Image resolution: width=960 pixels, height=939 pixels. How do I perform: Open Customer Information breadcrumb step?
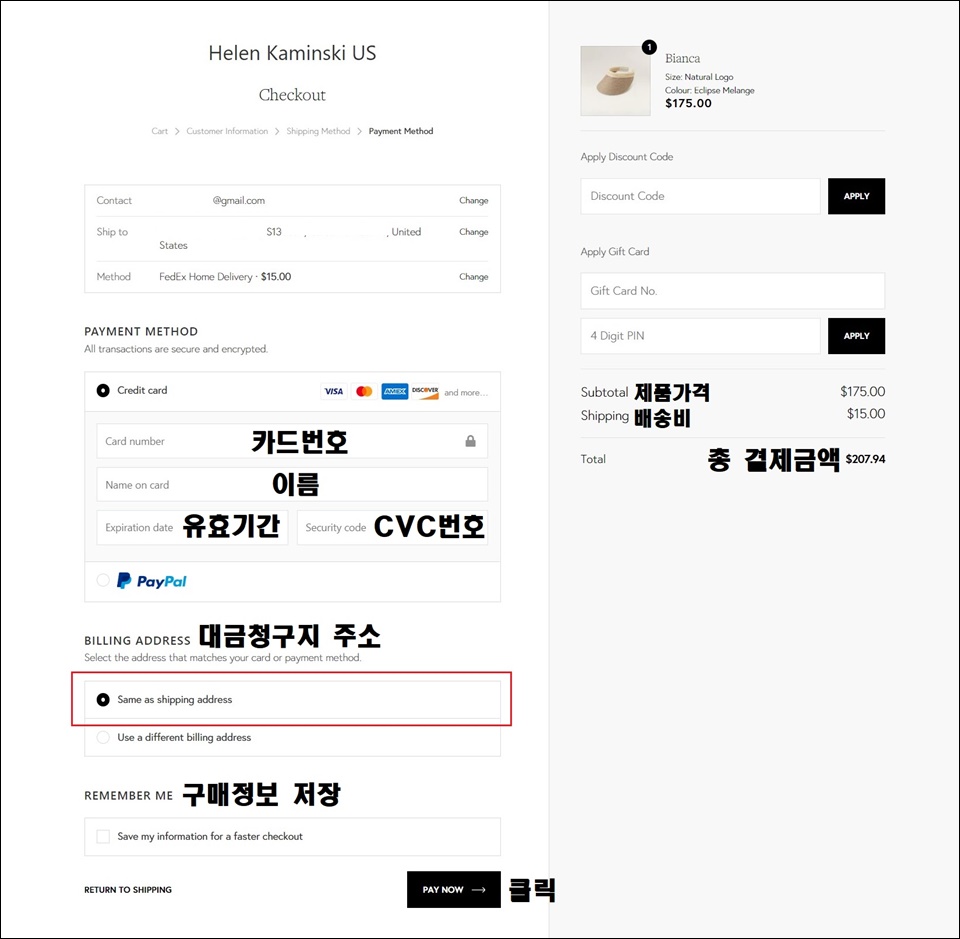pos(227,131)
